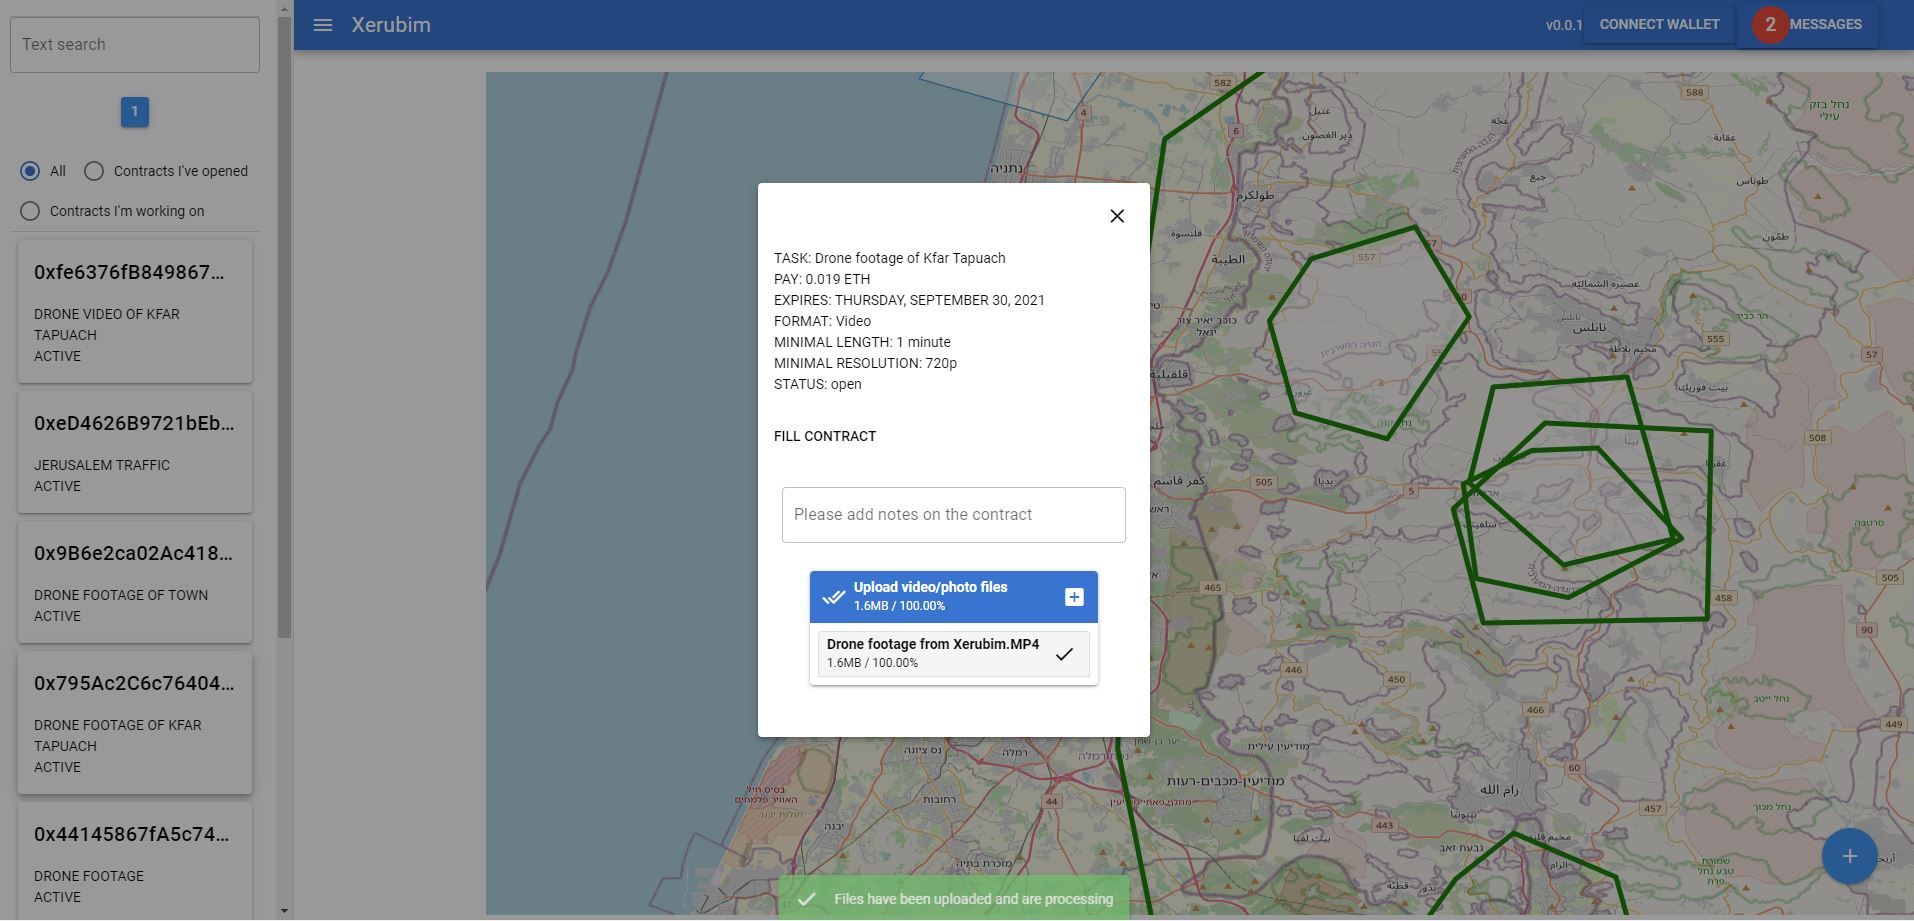The image size is (1914, 921).
Task: Open Drone Footage of Town contract card
Action: pos(135,582)
